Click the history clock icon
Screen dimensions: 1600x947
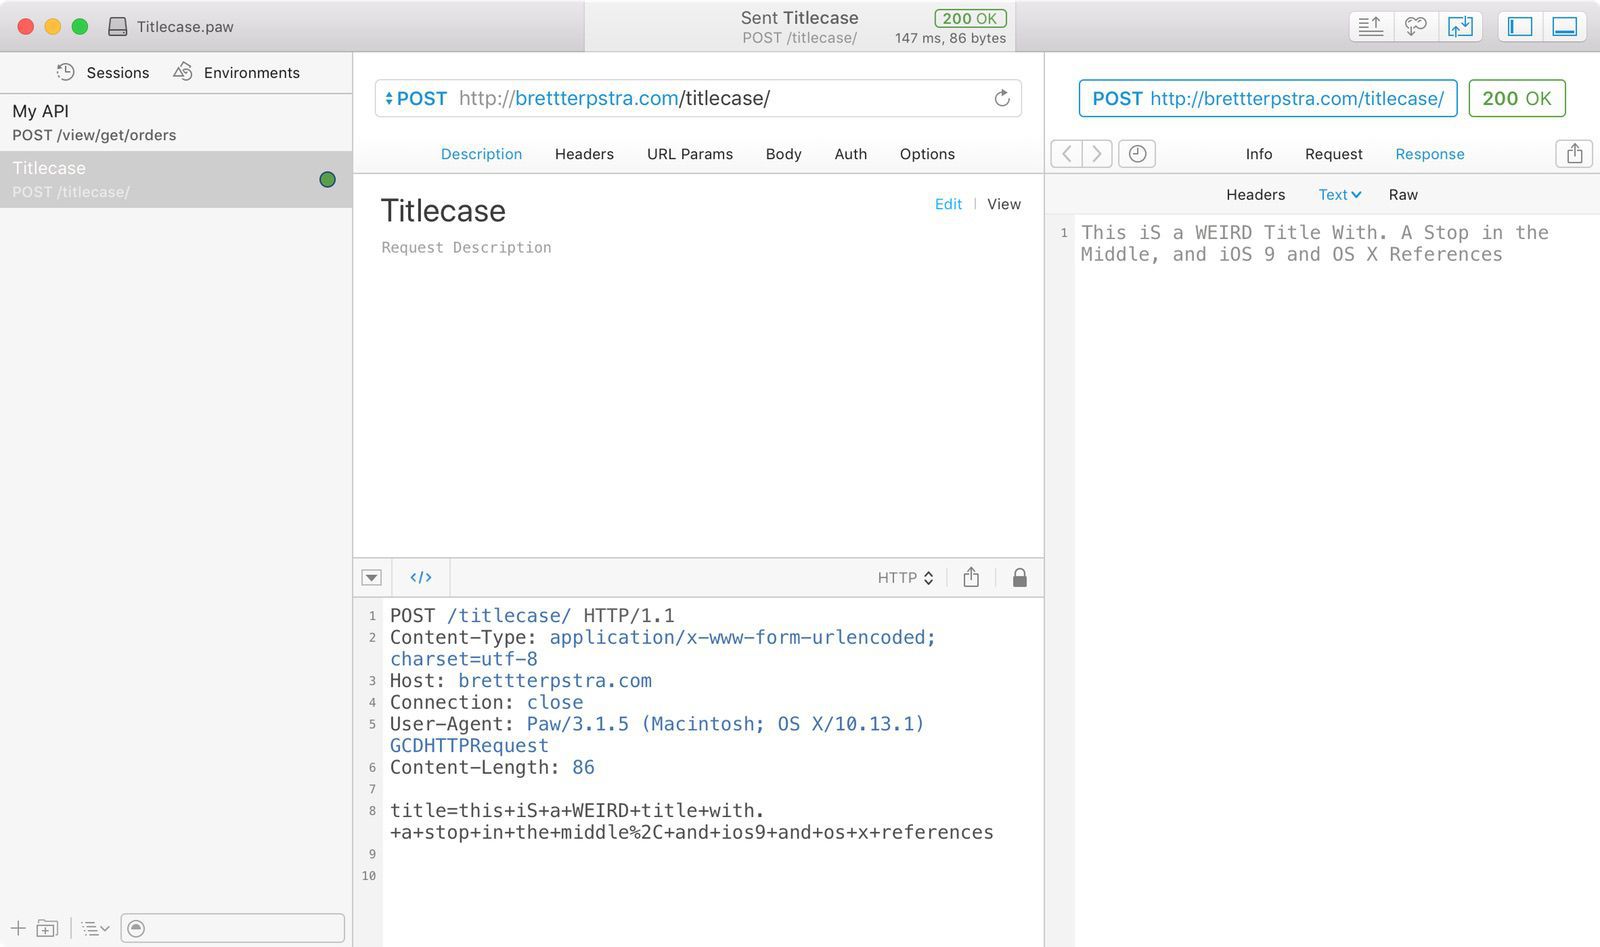coord(1137,153)
